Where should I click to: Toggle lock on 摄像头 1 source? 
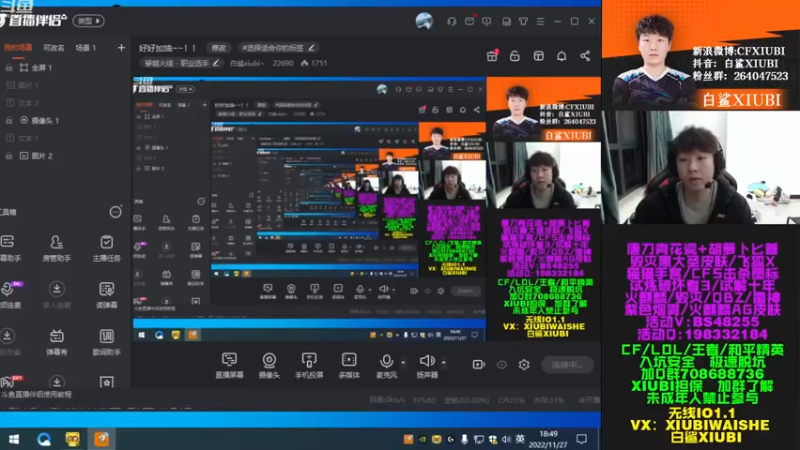[9, 120]
